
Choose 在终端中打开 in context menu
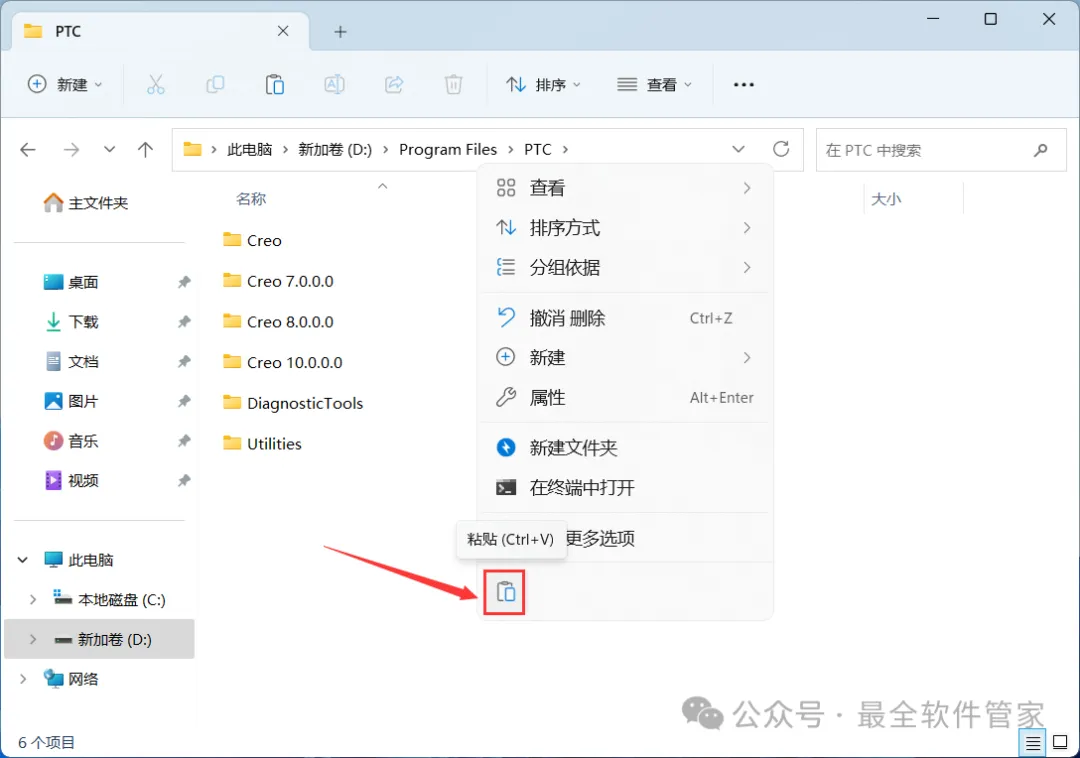coord(624,487)
